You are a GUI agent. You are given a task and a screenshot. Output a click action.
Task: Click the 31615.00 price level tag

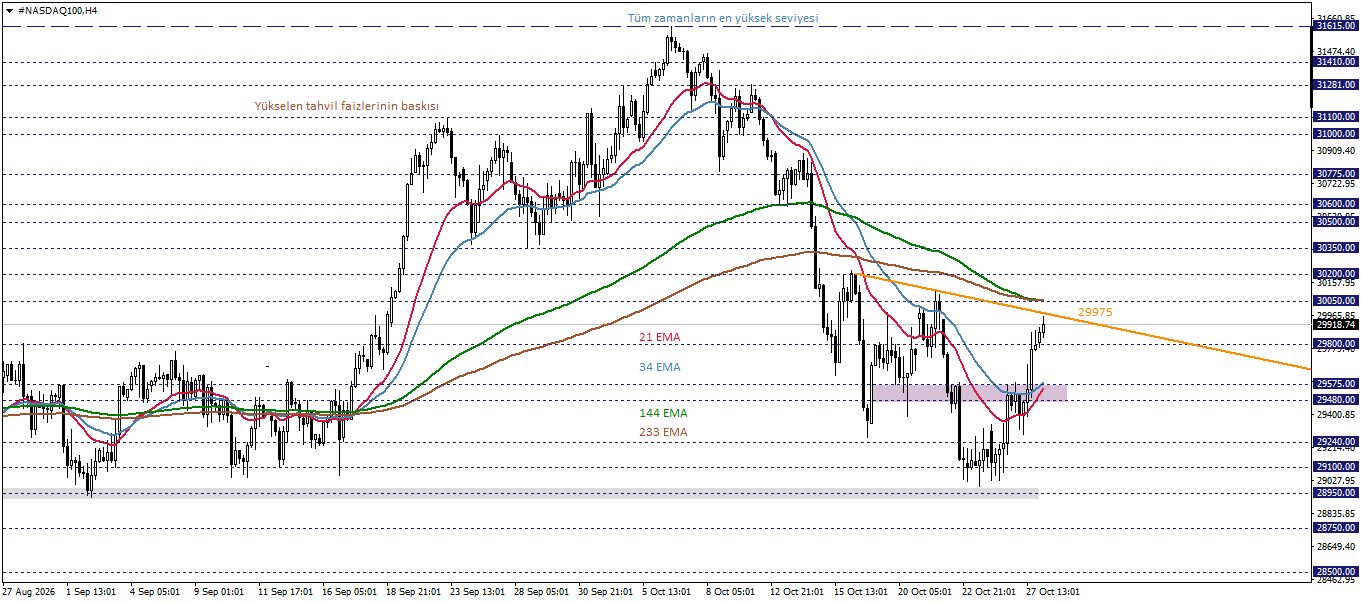pos(1335,26)
